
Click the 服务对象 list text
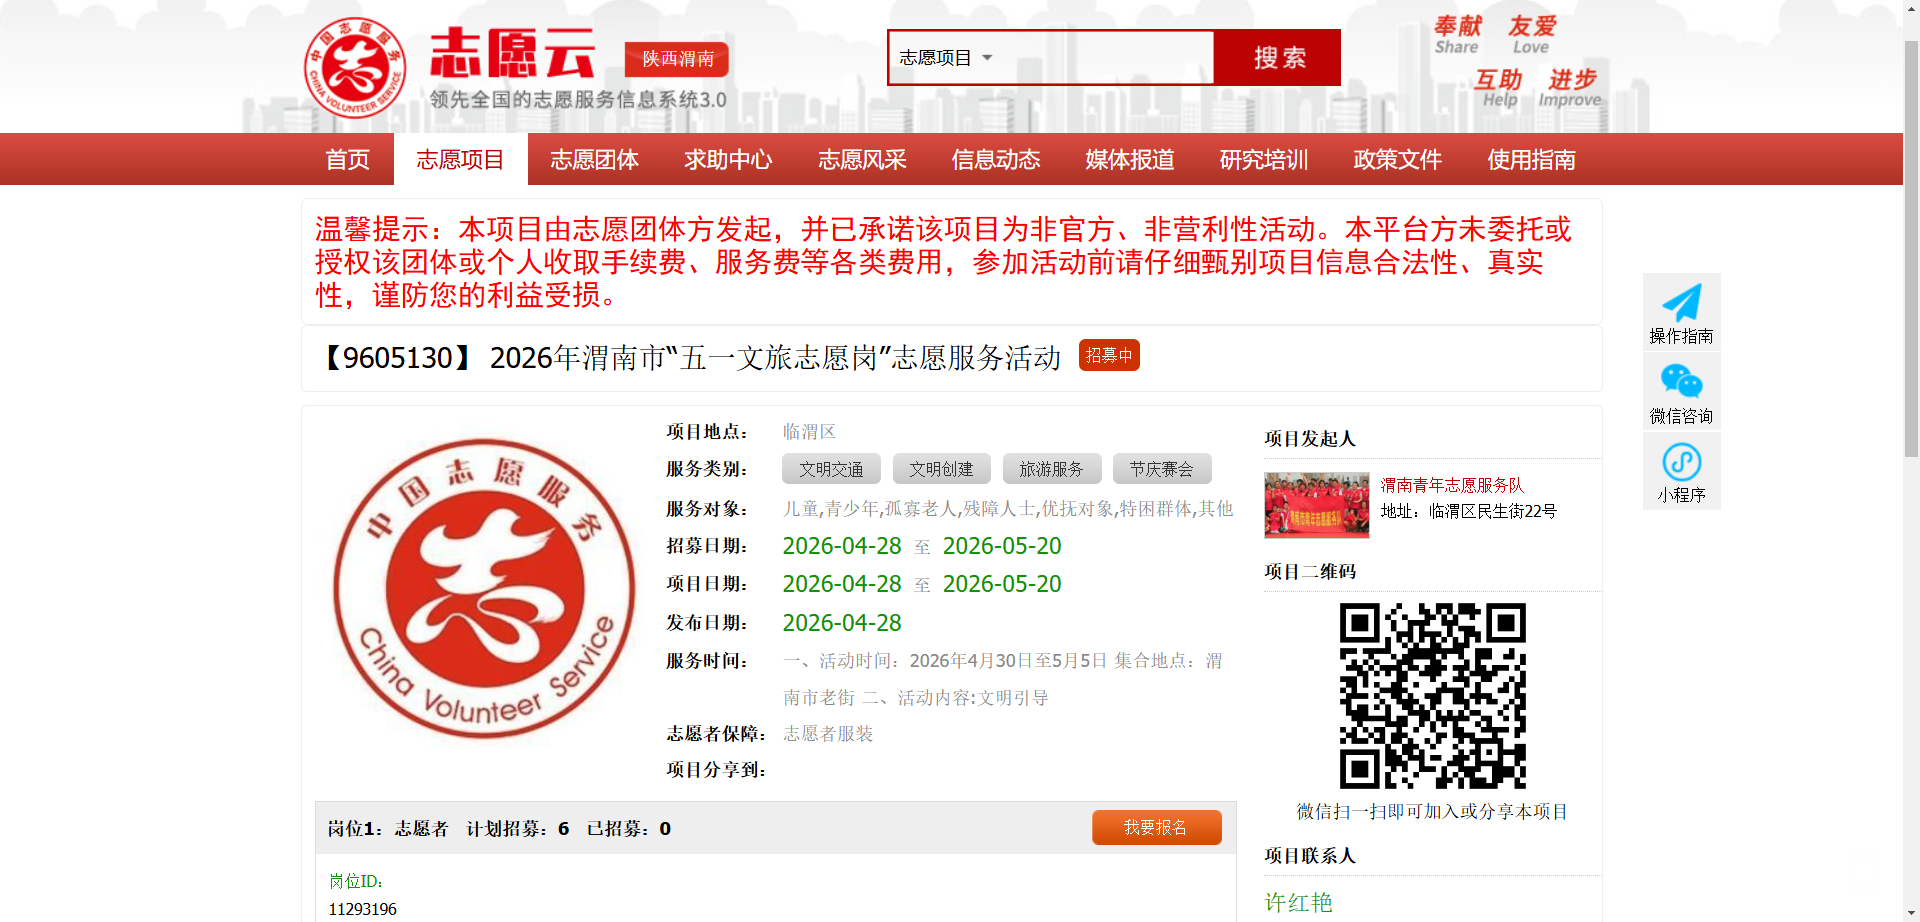pyautogui.click(x=1008, y=509)
